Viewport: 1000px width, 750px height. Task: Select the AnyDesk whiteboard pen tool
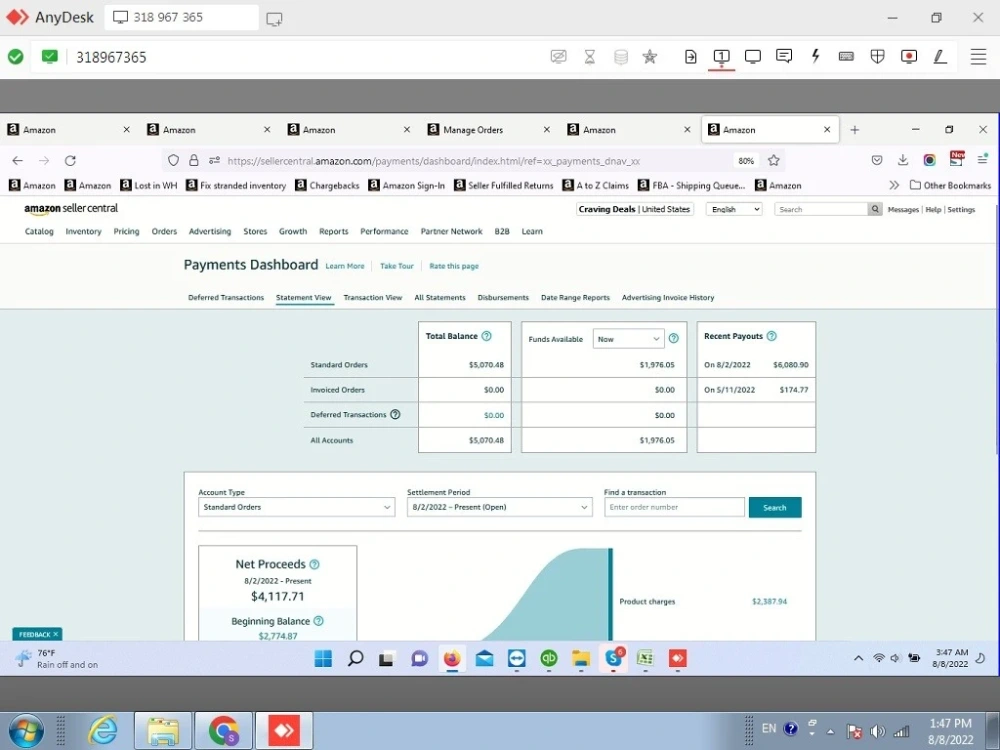click(x=940, y=56)
